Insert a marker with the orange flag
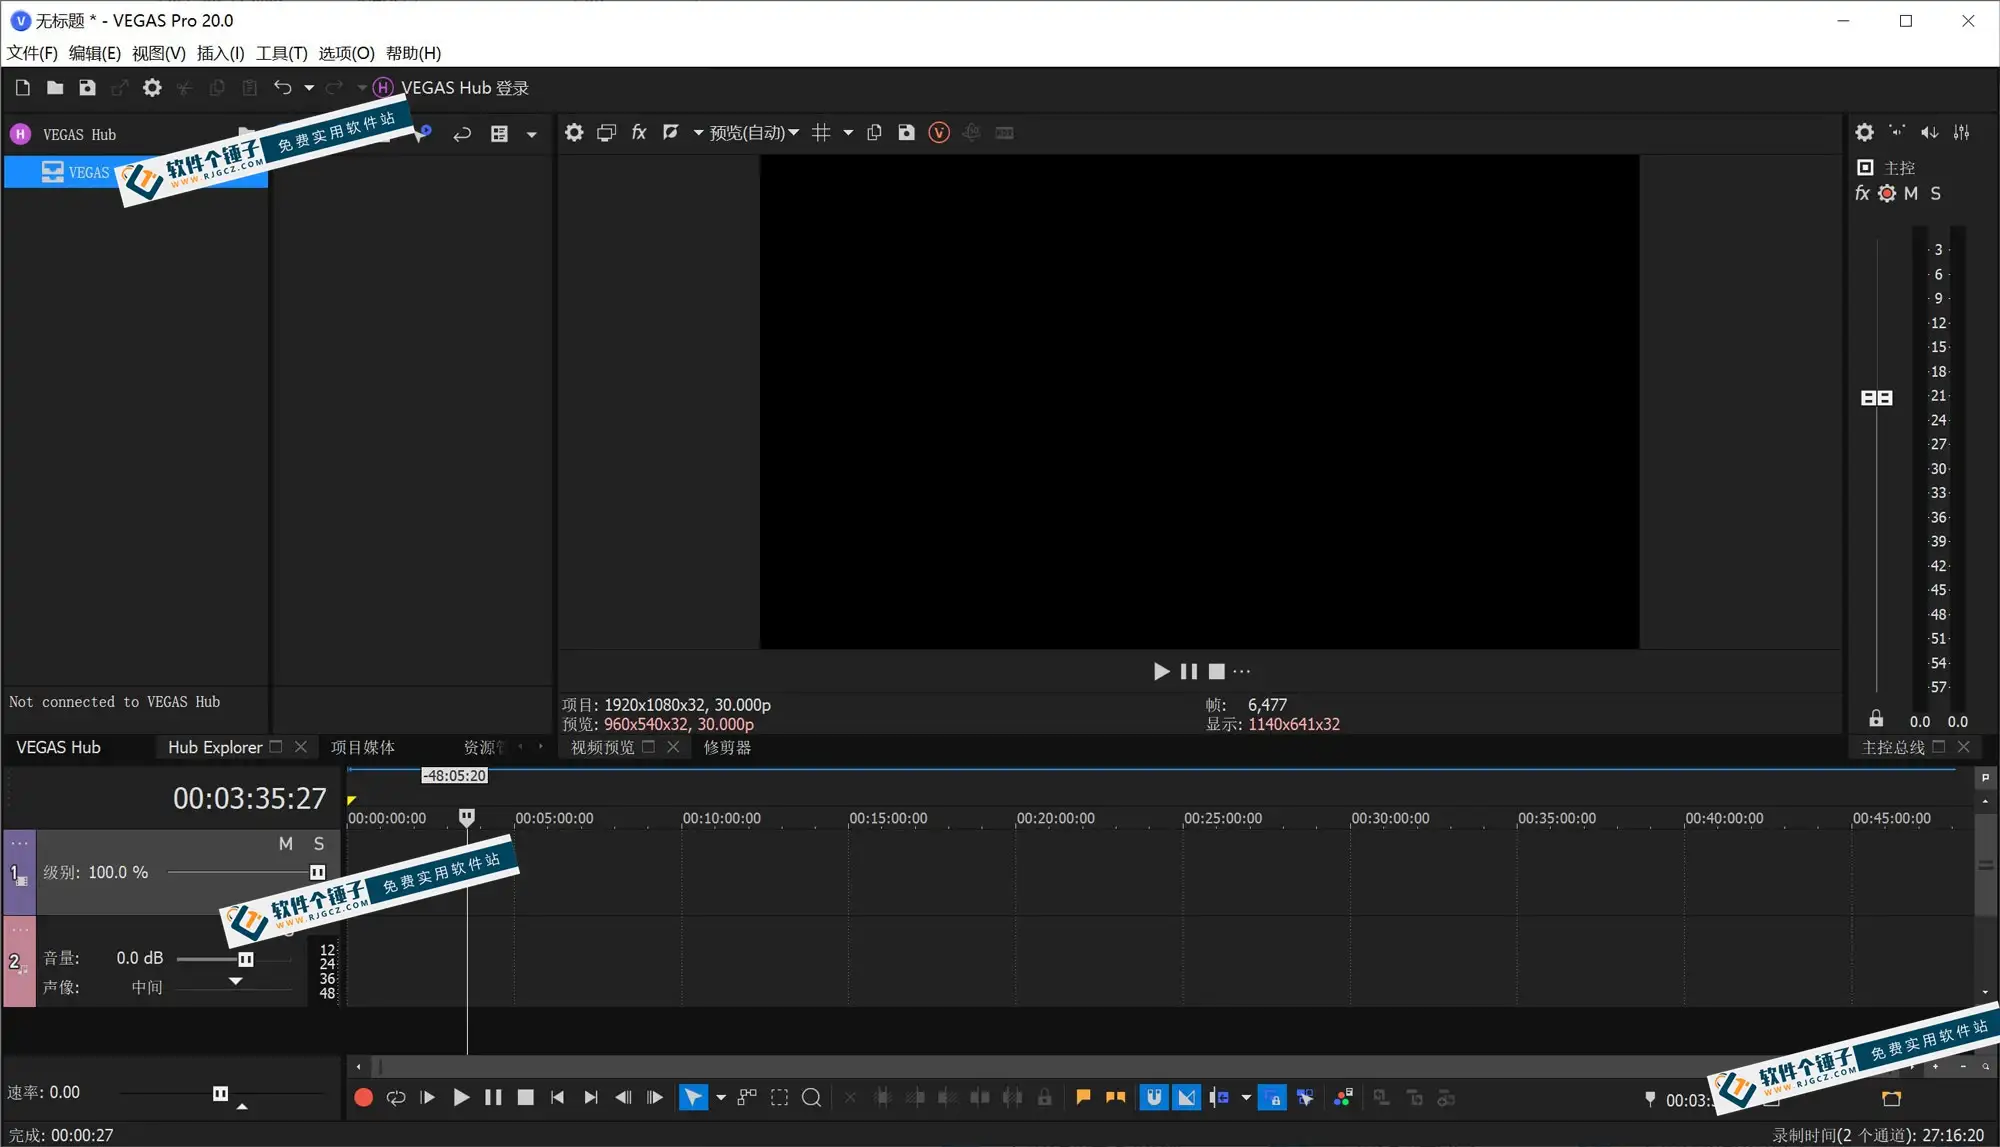The image size is (2000, 1147). 1083,1098
